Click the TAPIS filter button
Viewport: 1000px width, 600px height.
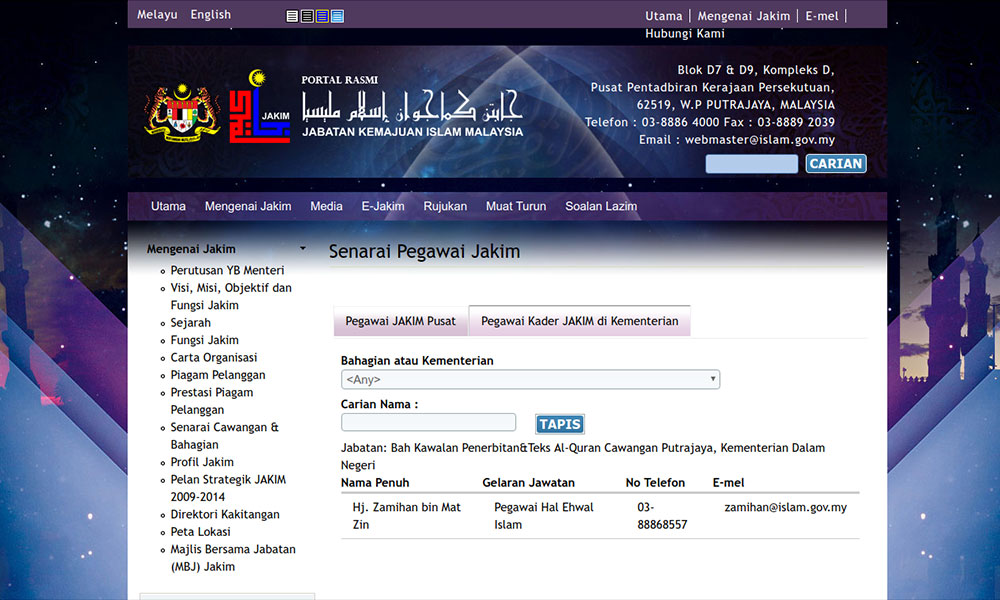click(x=560, y=424)
